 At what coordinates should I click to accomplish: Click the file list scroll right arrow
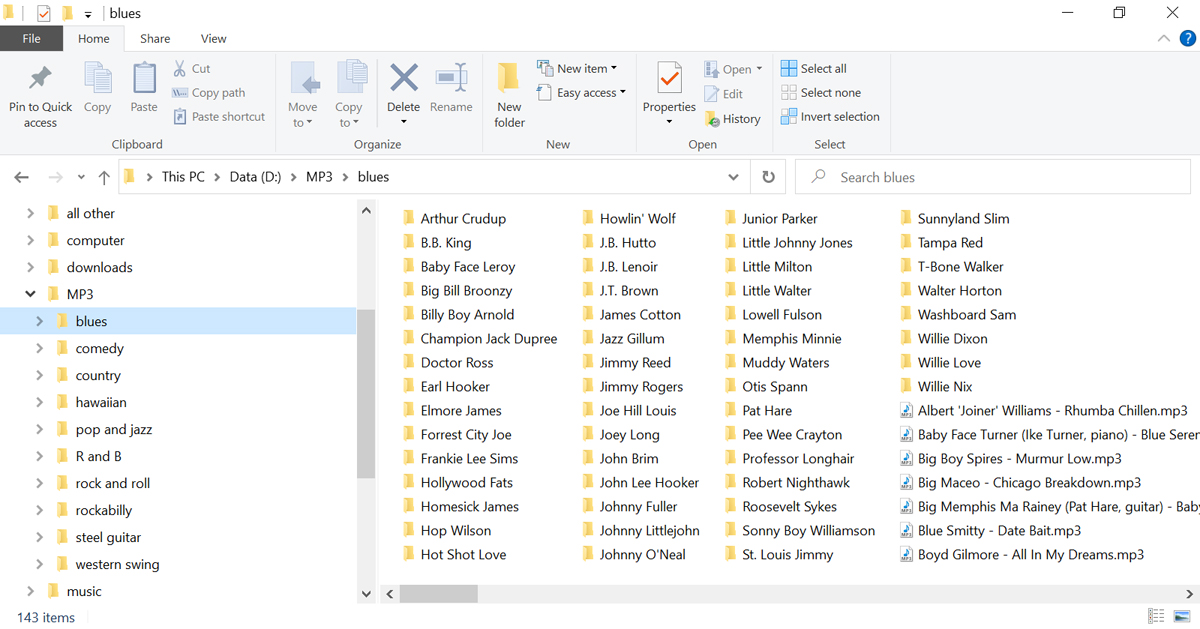1190,593
